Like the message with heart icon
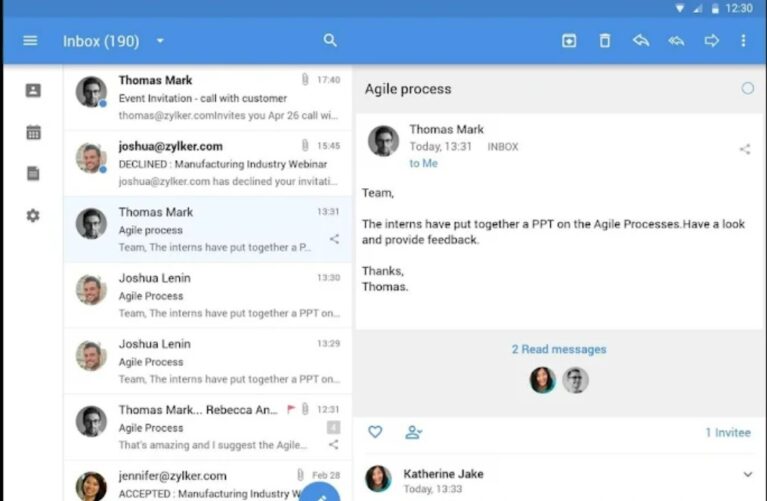This screenshot has width=767, height=501. [375, 432]
